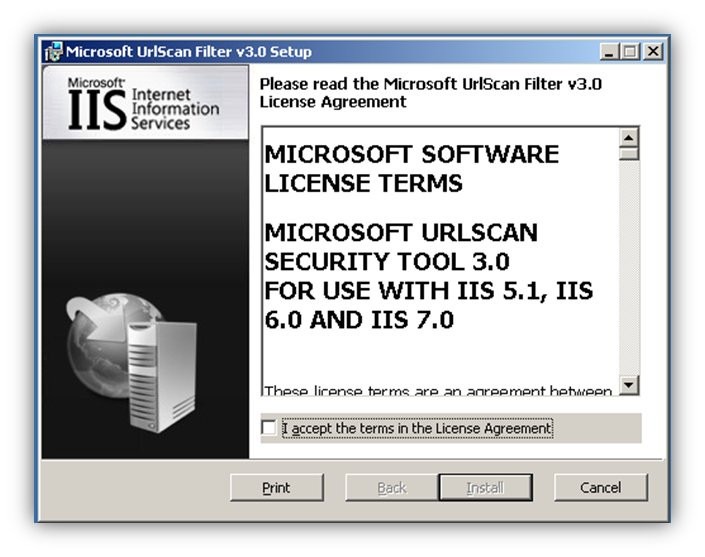This screenshot has height=557, width=705.
Task: Click the globe and server graphic
Action: click(132, 362)
